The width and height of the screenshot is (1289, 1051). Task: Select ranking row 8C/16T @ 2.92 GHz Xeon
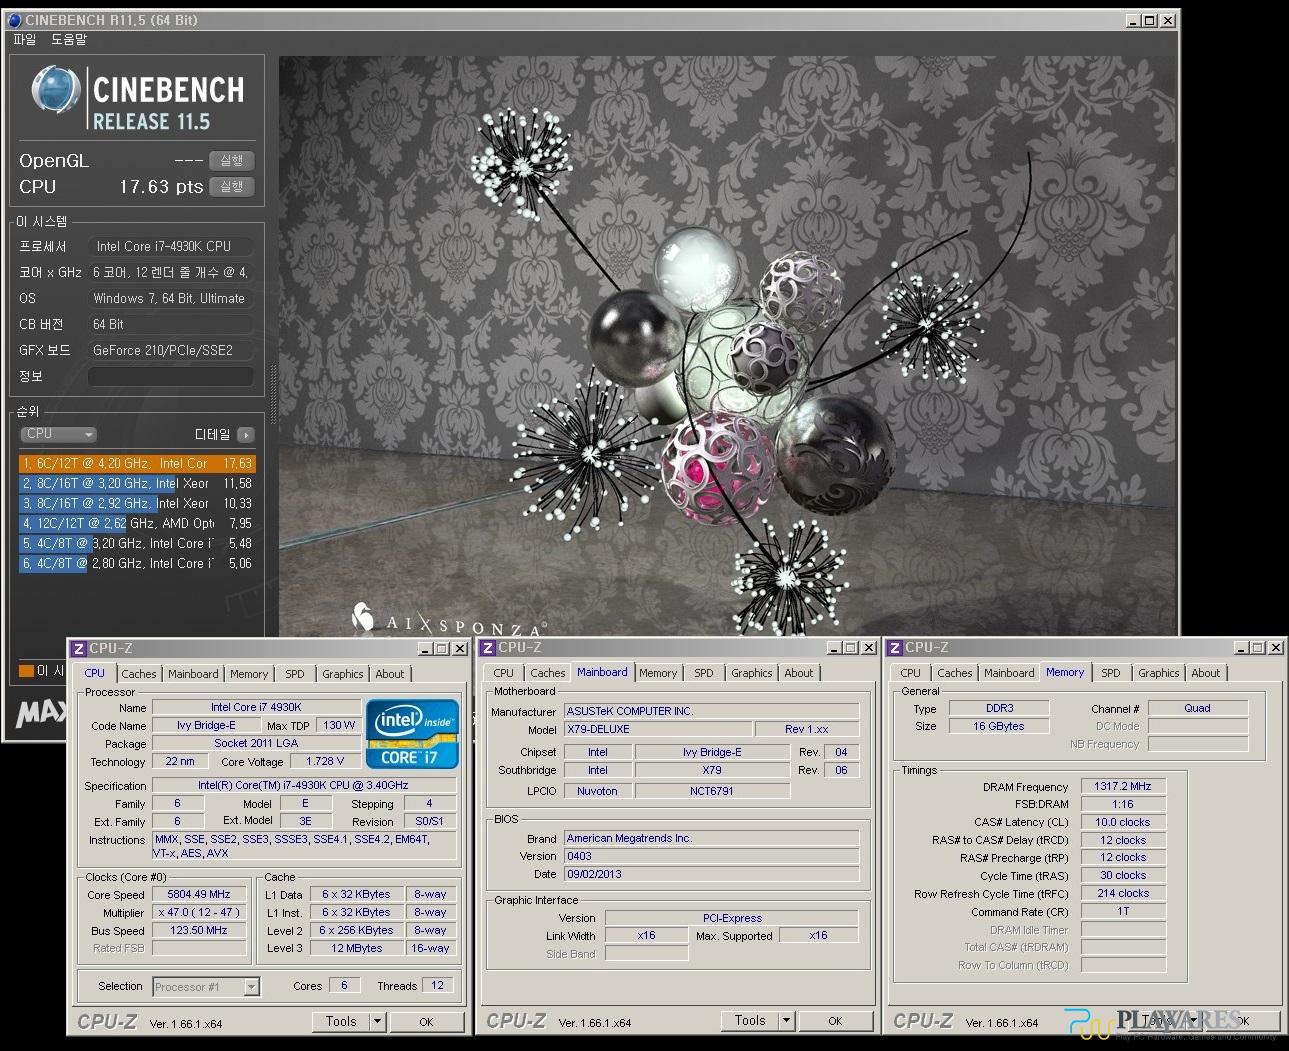coord(137,504)
